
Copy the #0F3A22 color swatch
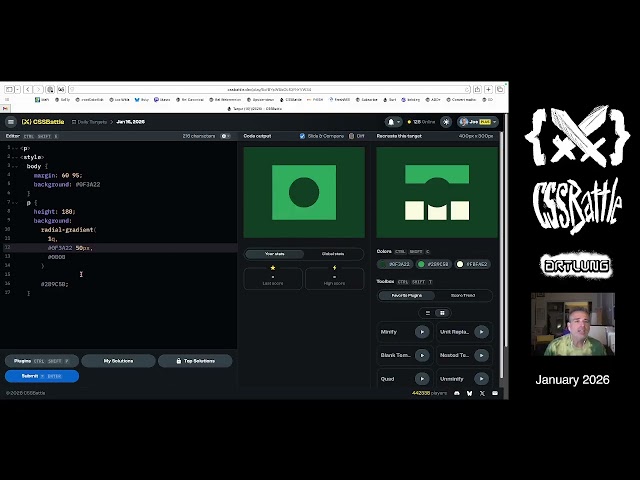(395, 264)
